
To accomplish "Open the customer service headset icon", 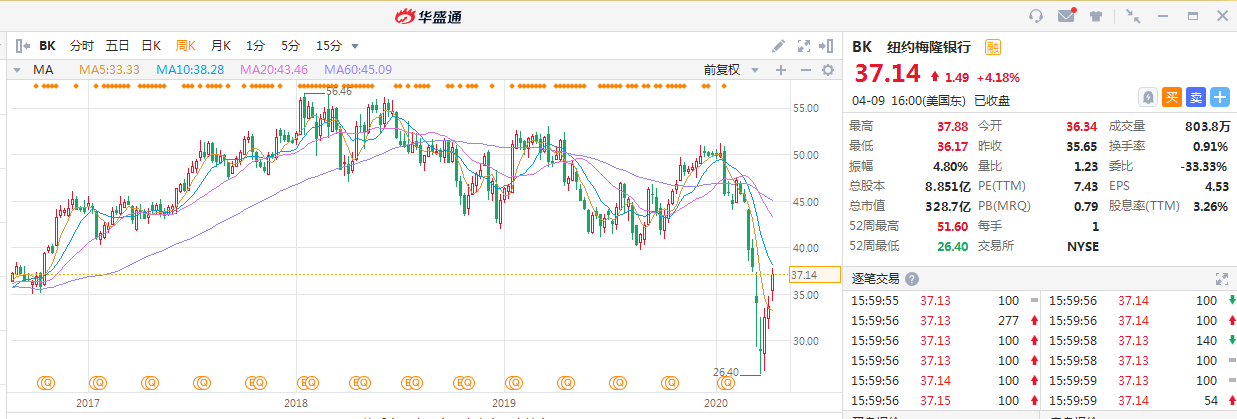I will (1036, 16).
